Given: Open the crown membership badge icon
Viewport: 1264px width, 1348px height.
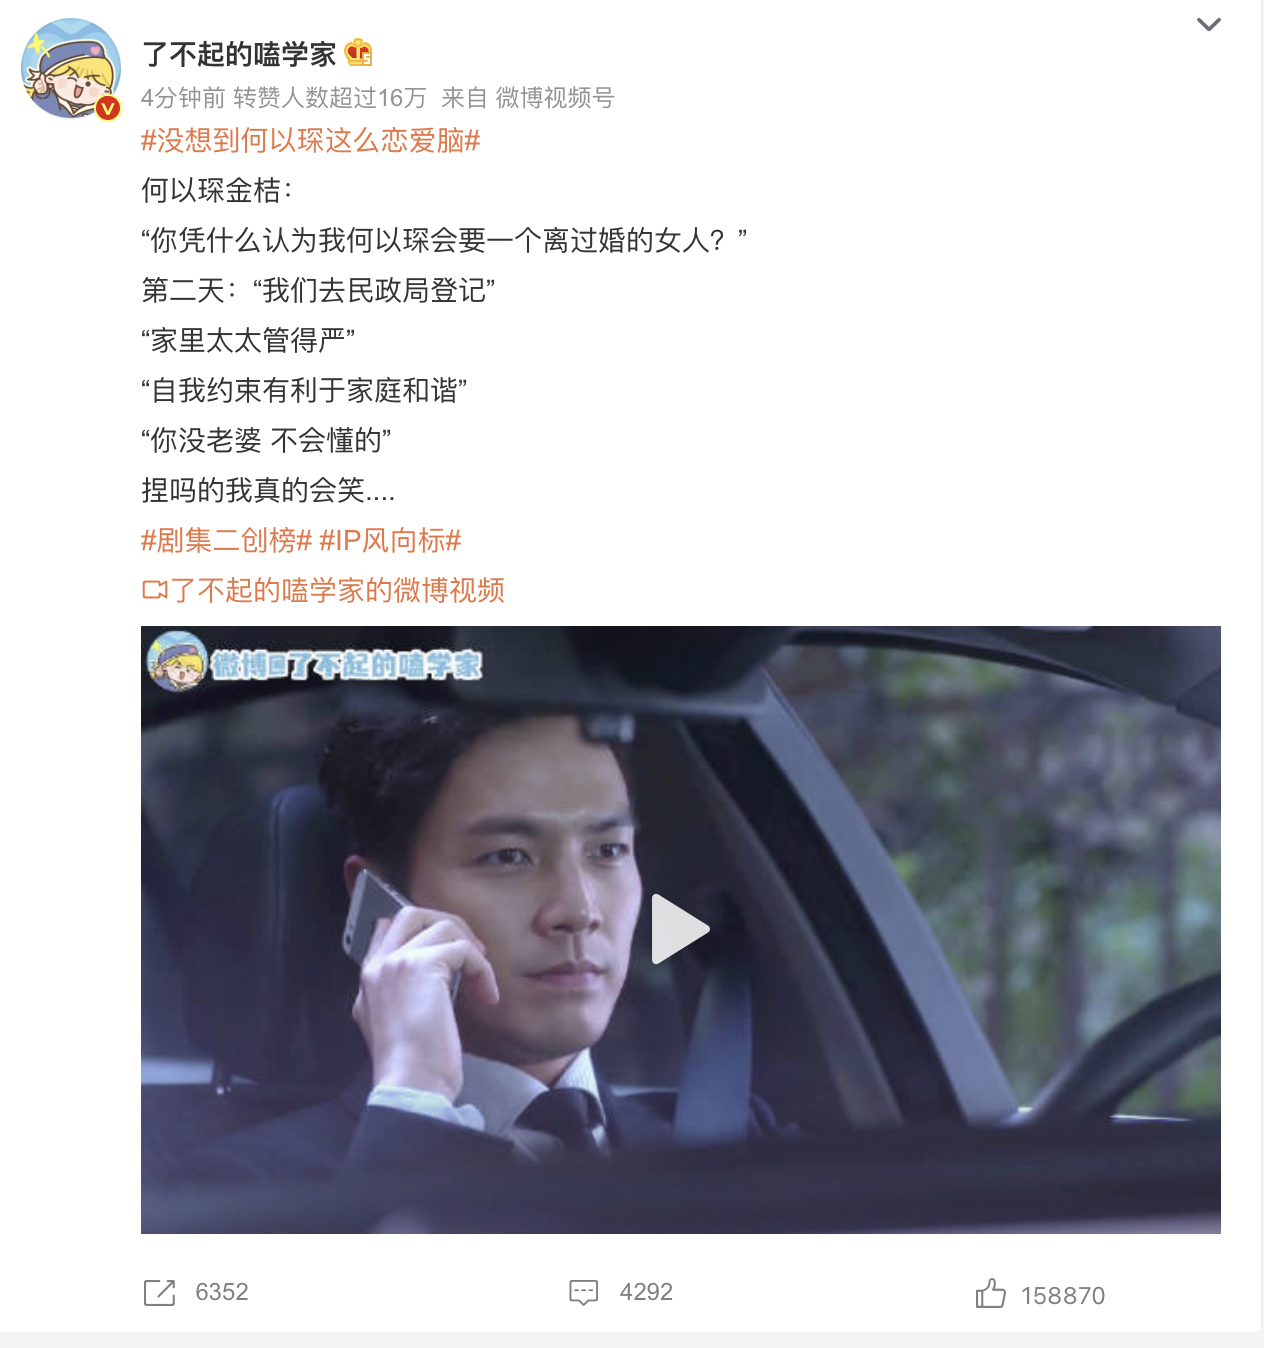Looking at the screenshot, I should click(358, 52).
